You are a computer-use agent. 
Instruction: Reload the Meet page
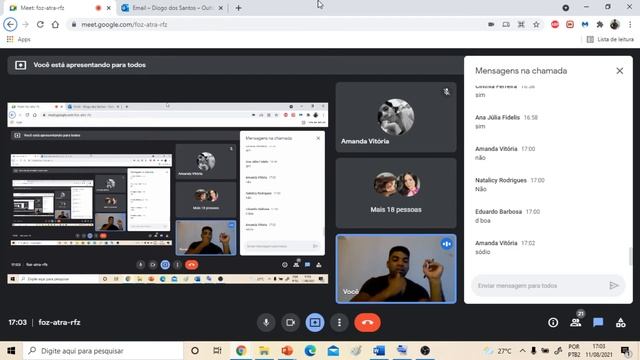point(40,24)
